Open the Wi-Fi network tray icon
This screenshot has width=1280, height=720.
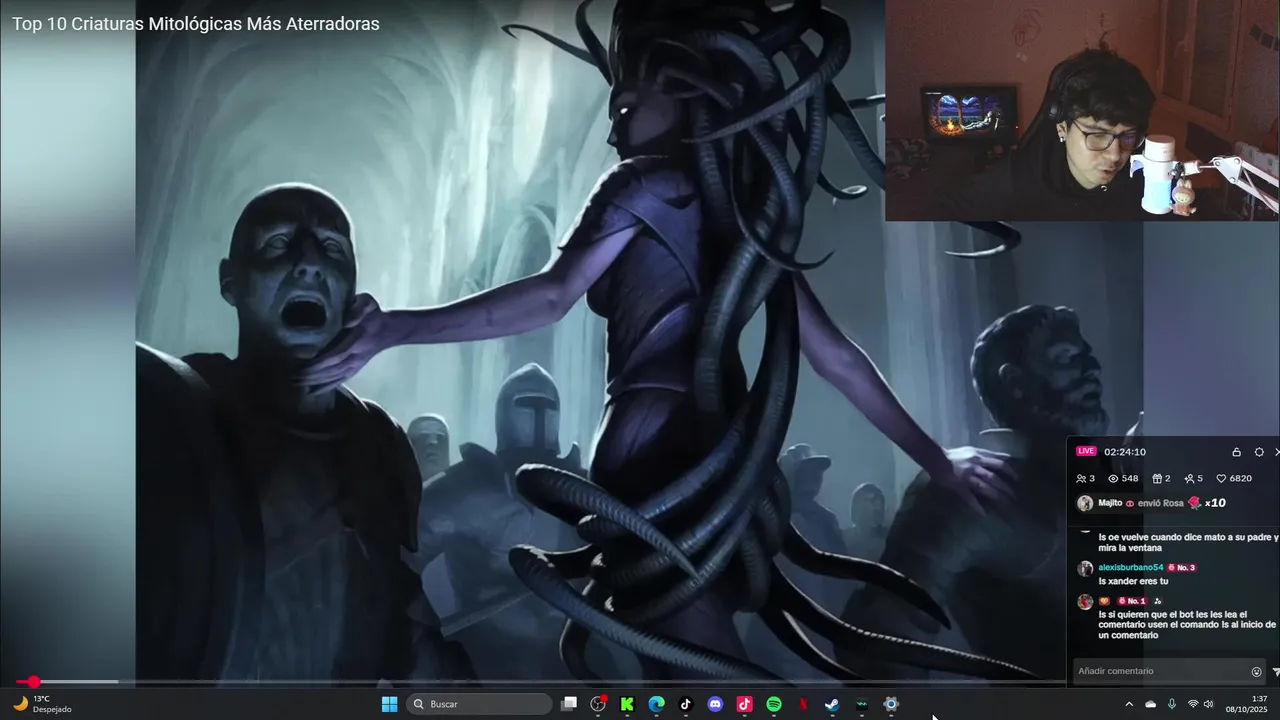click(1192, 704)
